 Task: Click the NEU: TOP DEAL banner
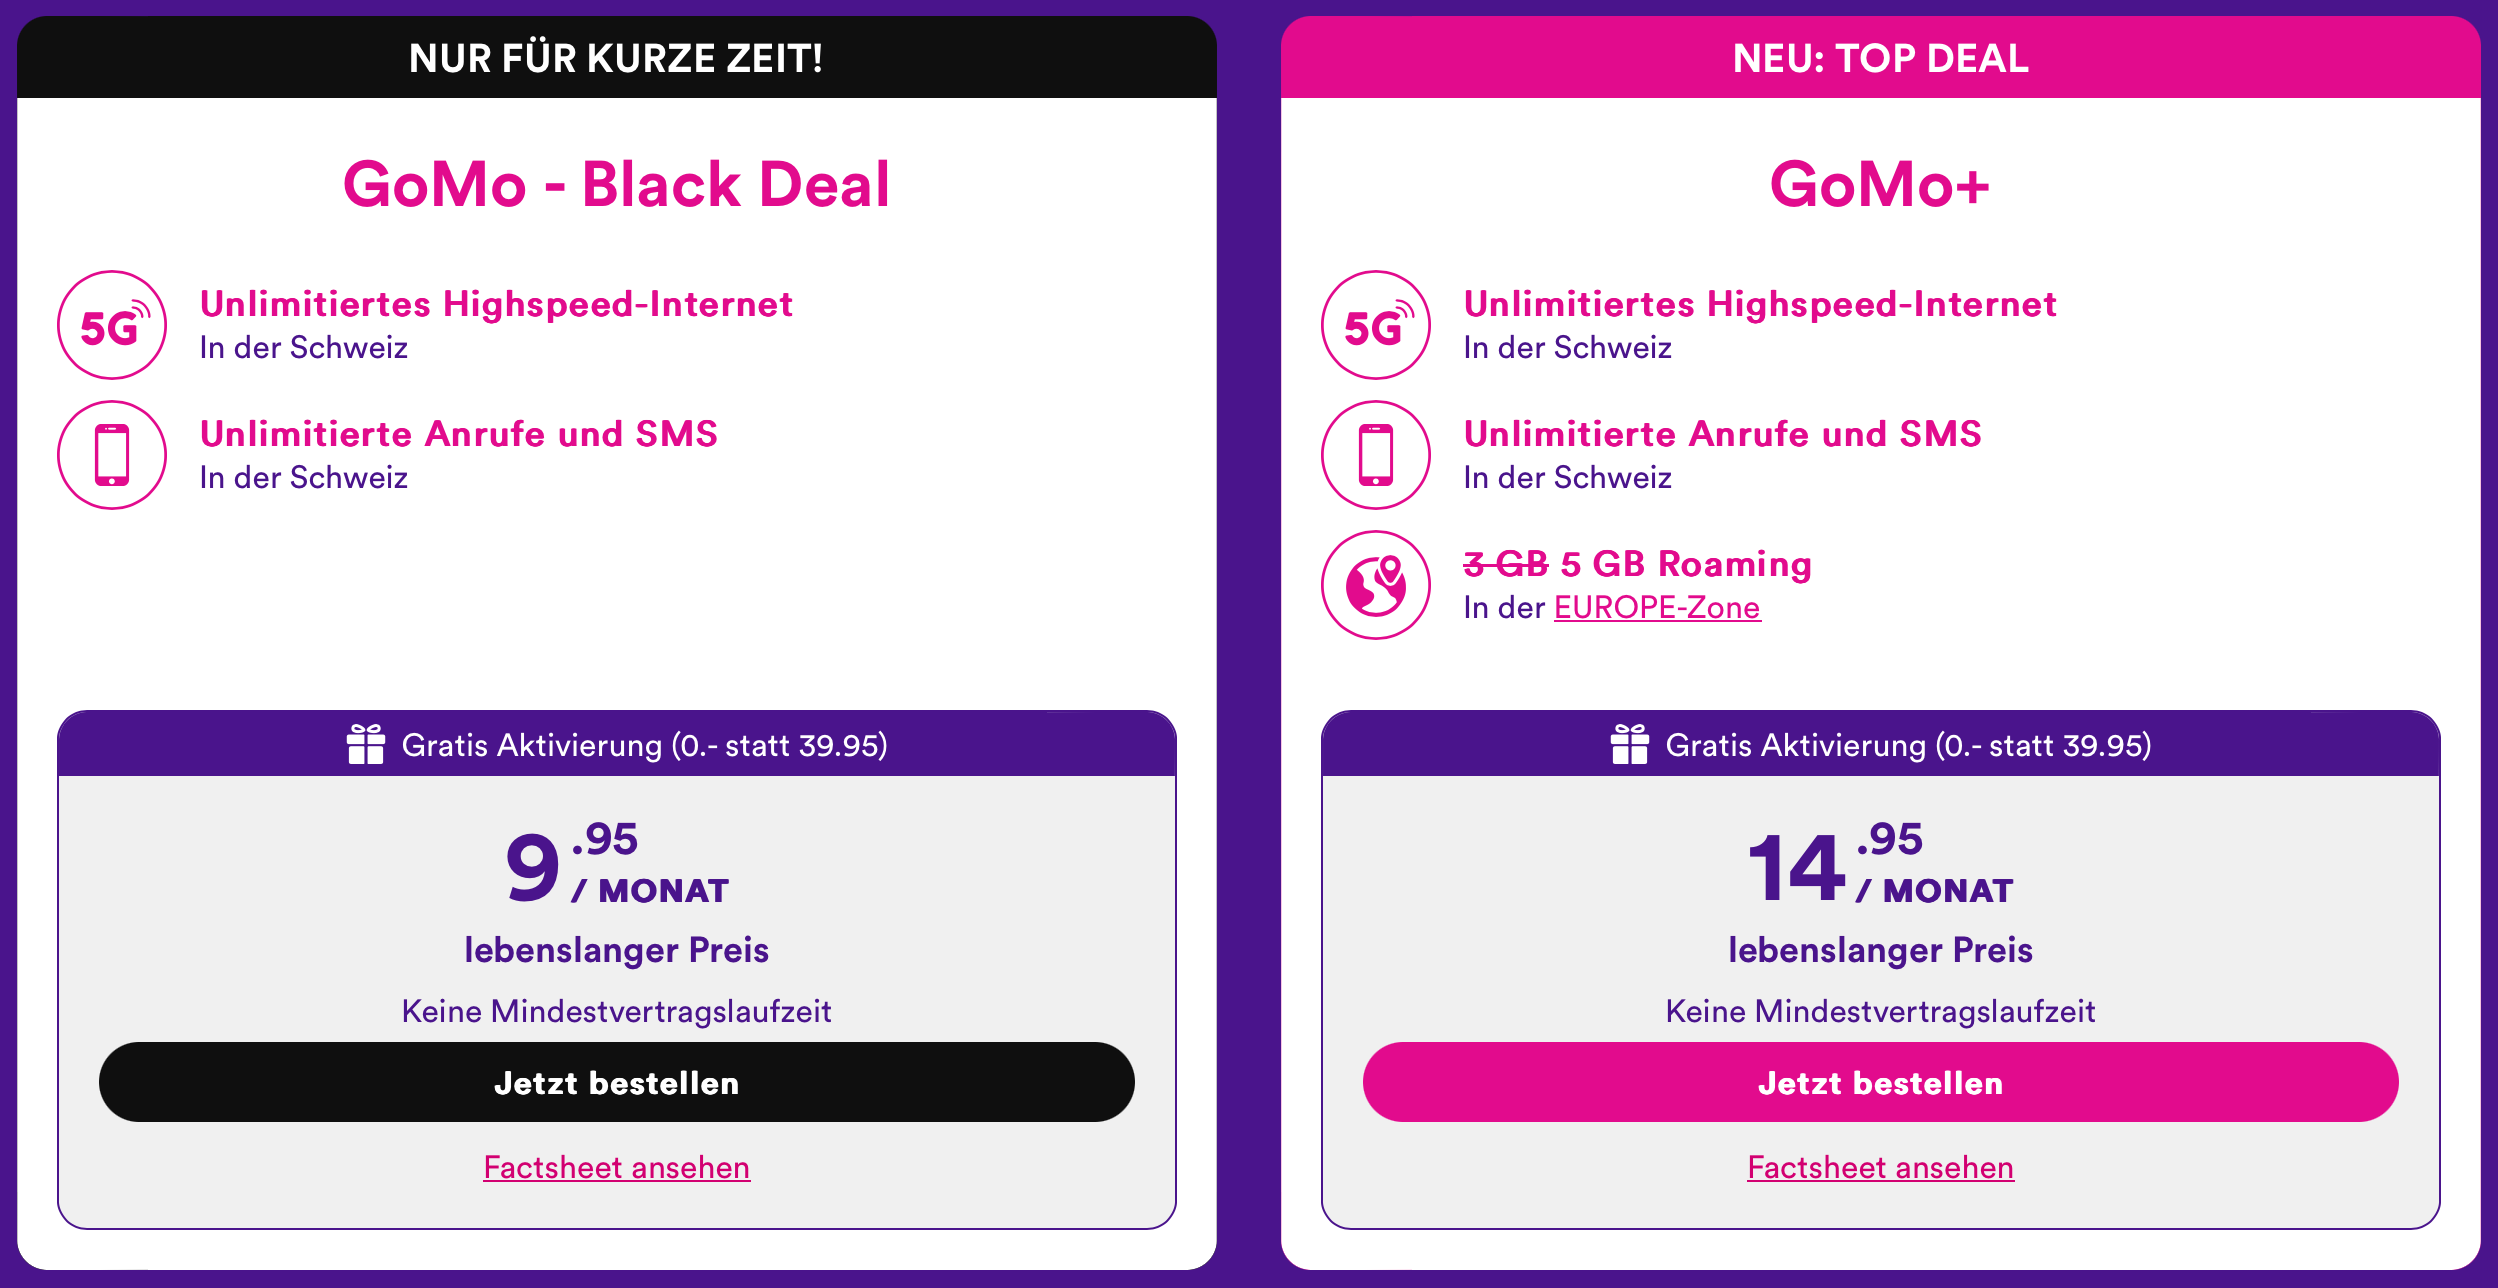[1880, 58]
